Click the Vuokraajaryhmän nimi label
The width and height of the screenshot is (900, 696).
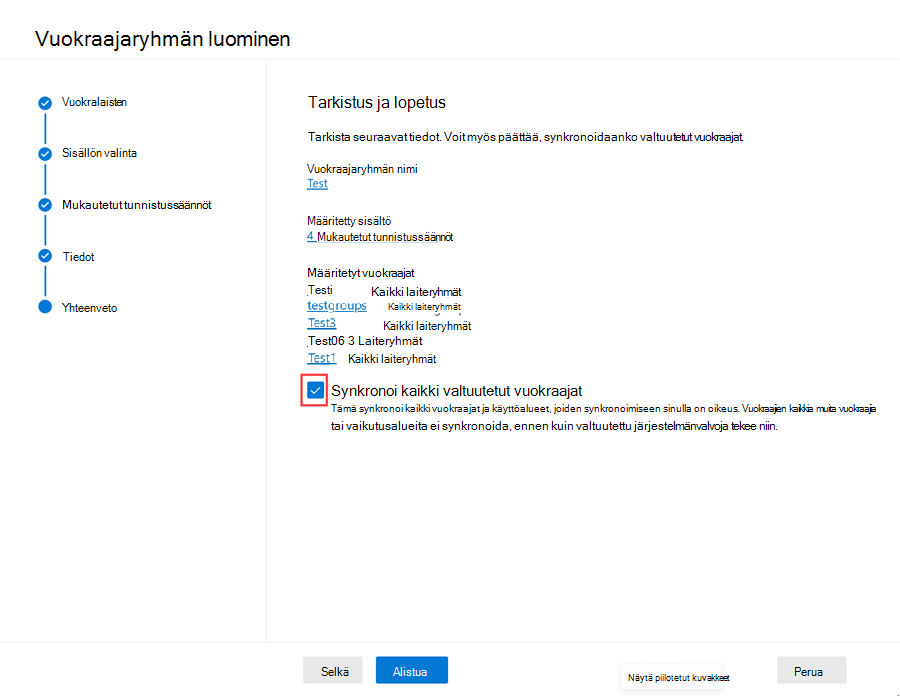[362, 169]
